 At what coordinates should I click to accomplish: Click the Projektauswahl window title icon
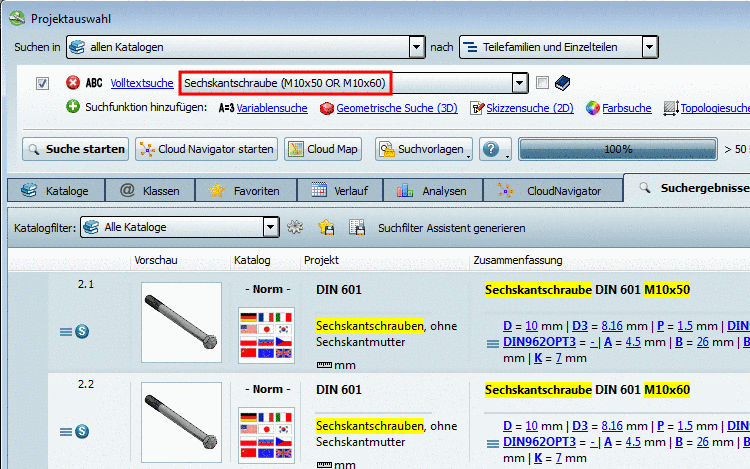17,18
